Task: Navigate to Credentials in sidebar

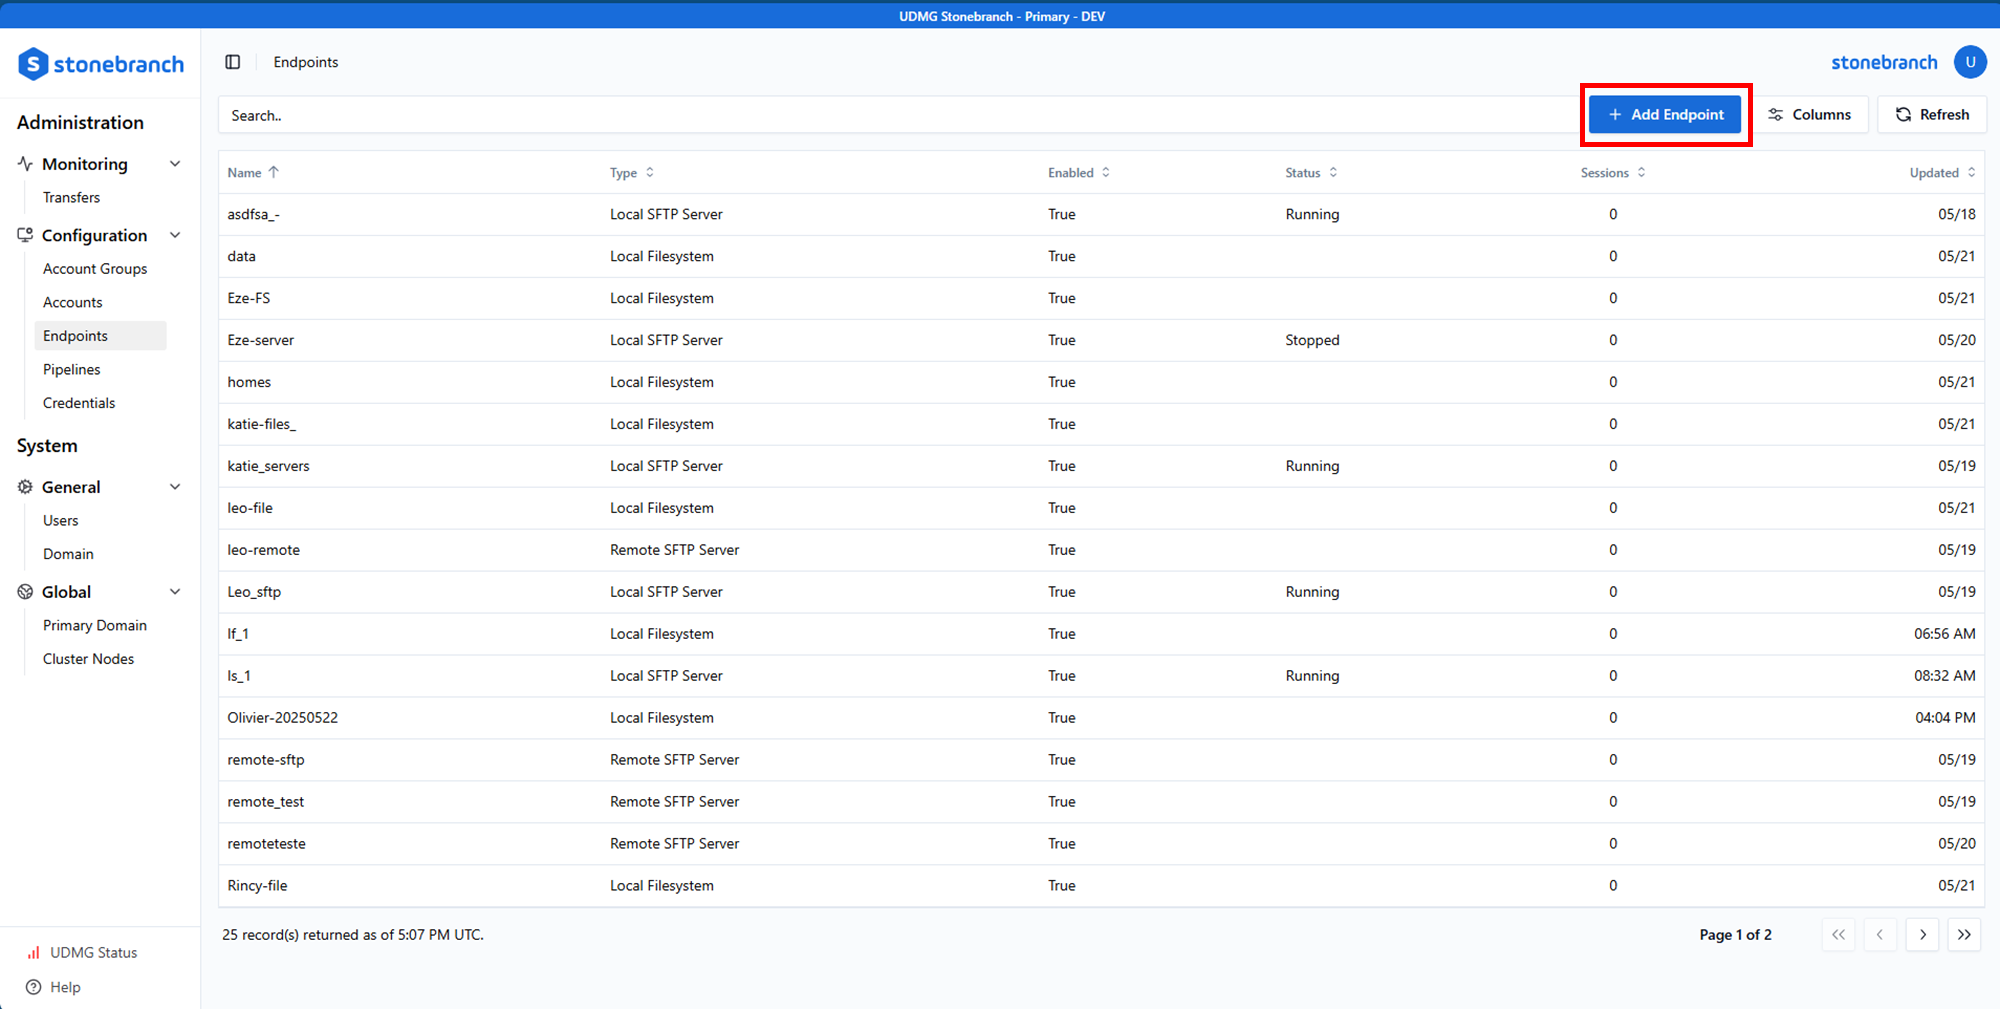Action: 79,403
